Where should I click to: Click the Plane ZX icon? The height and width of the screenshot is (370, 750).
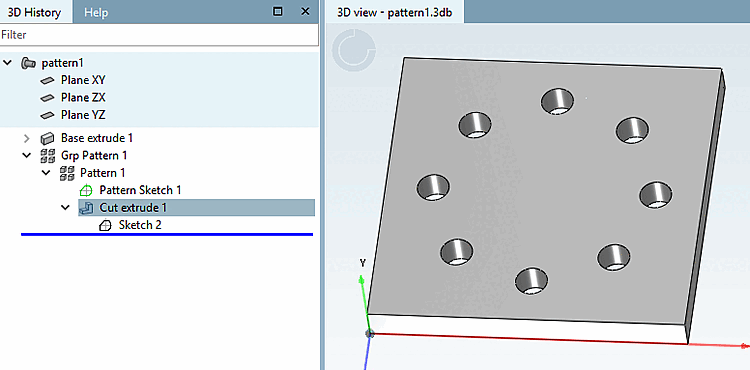pos(48,98)
